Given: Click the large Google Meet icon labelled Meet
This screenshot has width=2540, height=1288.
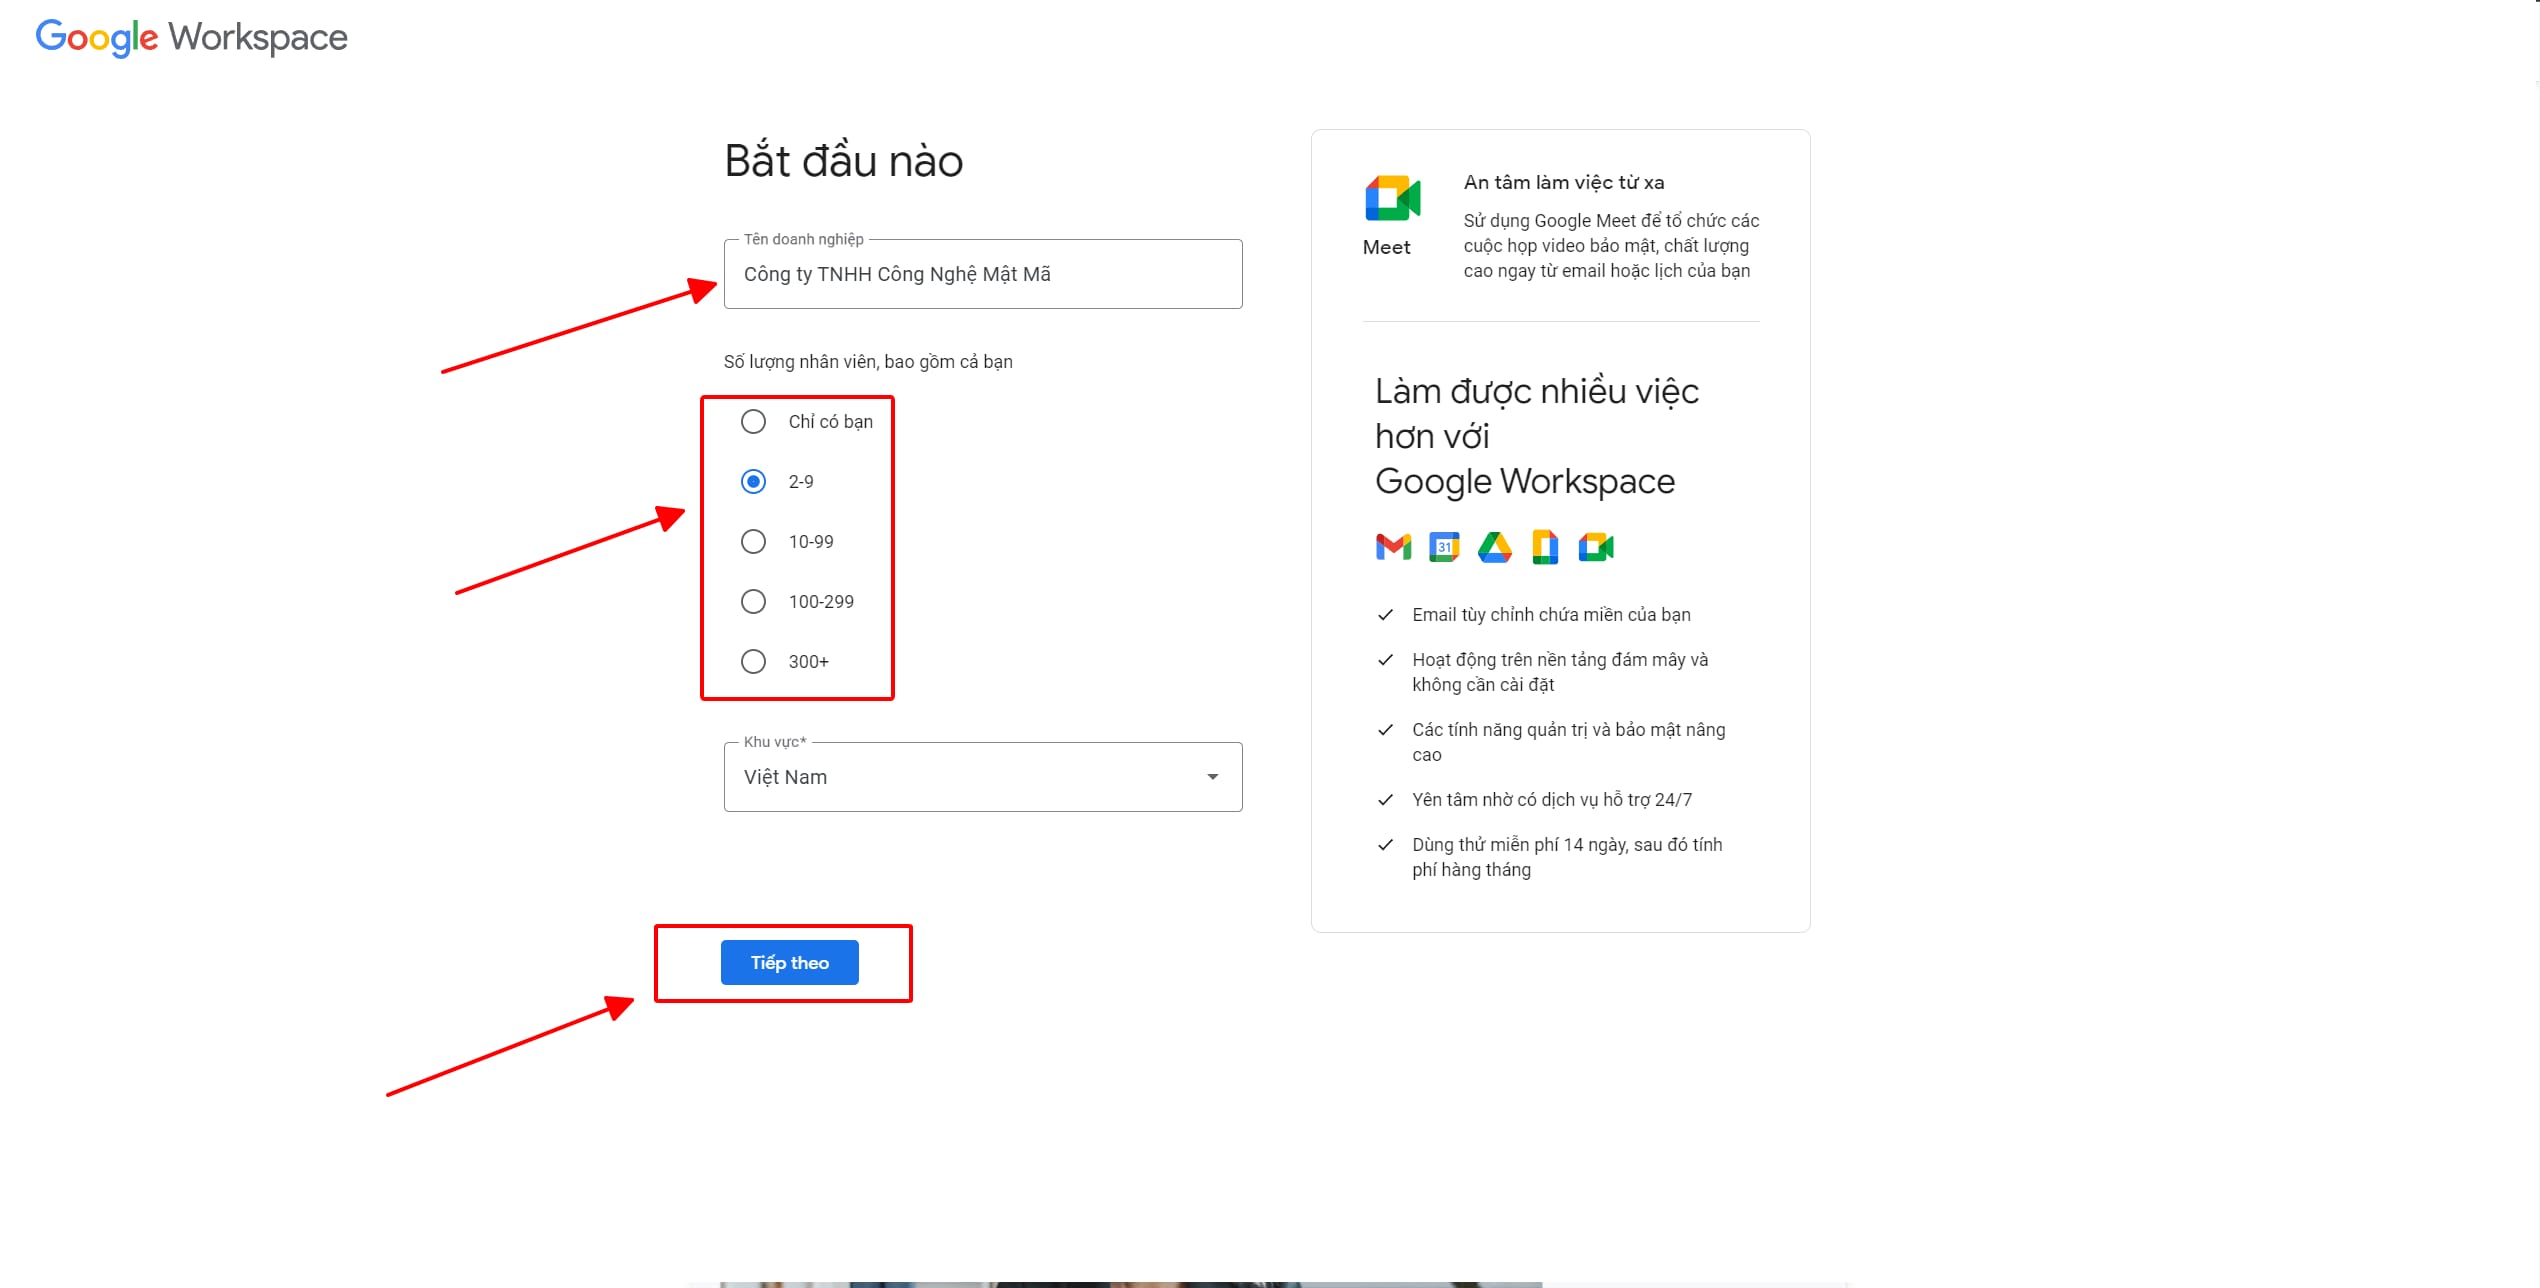Looking at the screenshot, I should tap(1392, 198).
